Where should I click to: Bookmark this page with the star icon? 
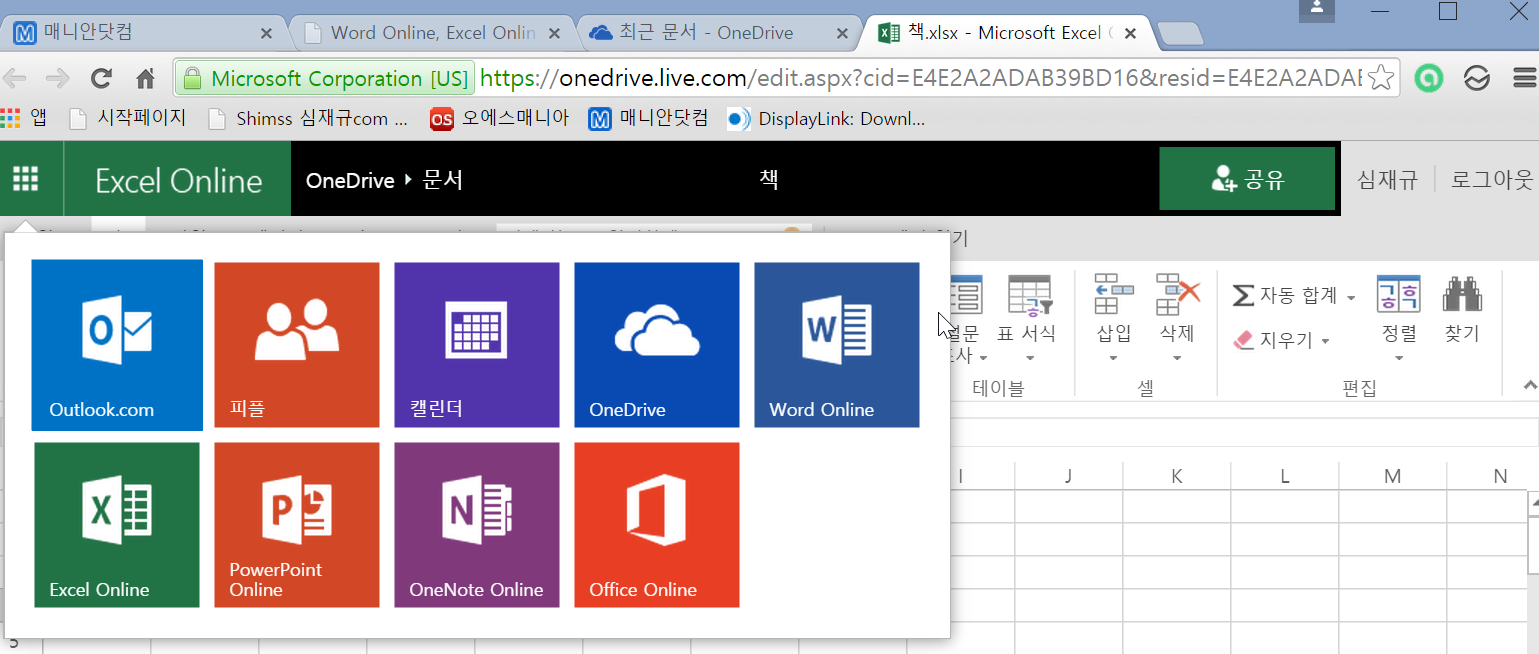click(x=1381, y=78)
